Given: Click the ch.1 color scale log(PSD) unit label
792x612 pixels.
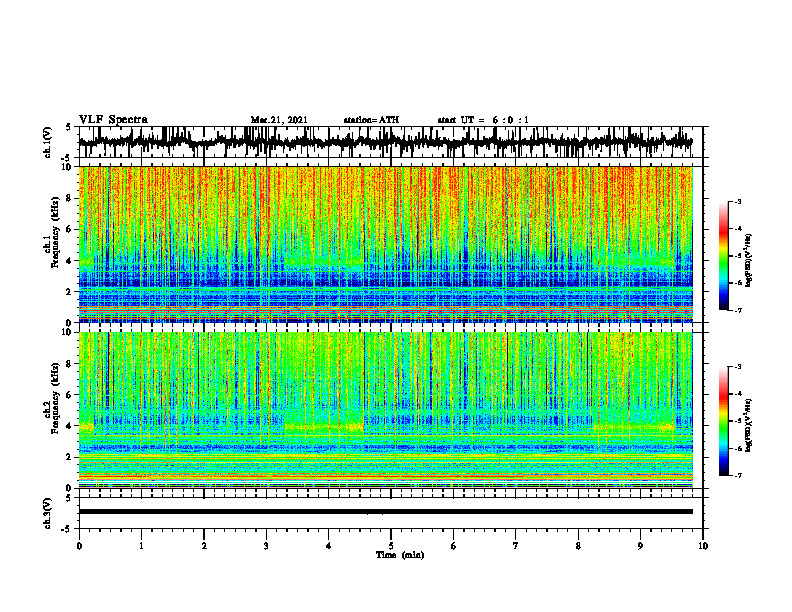Looking at the screenshot, I should point(749,260).
